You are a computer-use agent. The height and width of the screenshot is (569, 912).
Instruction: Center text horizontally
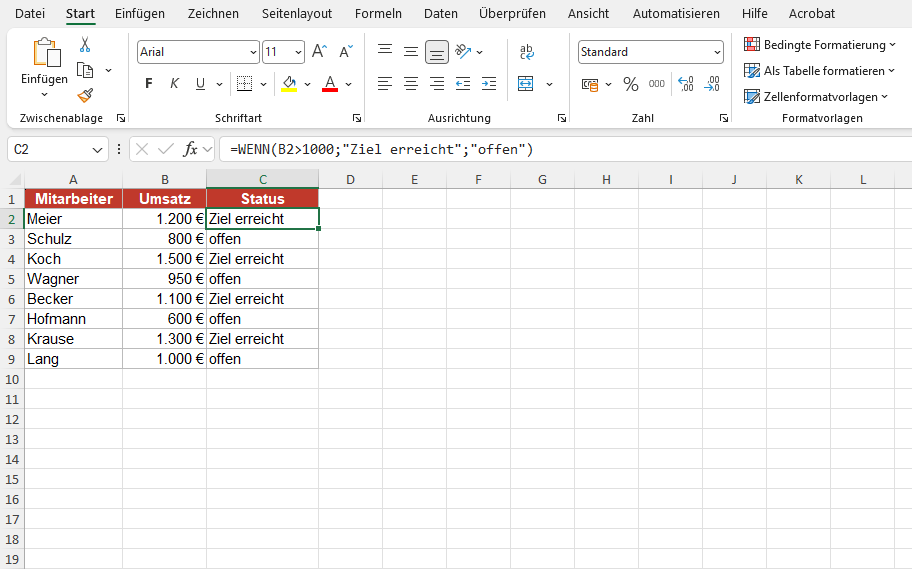tap(411, 84)
